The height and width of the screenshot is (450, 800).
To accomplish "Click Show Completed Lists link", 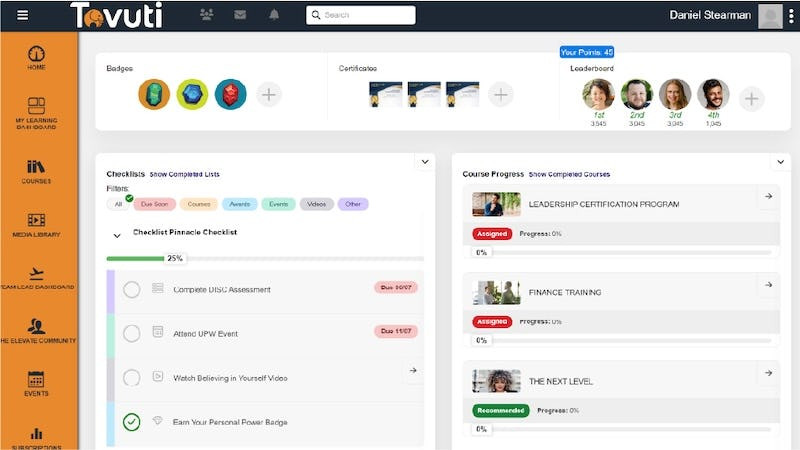I will (185, 174).
